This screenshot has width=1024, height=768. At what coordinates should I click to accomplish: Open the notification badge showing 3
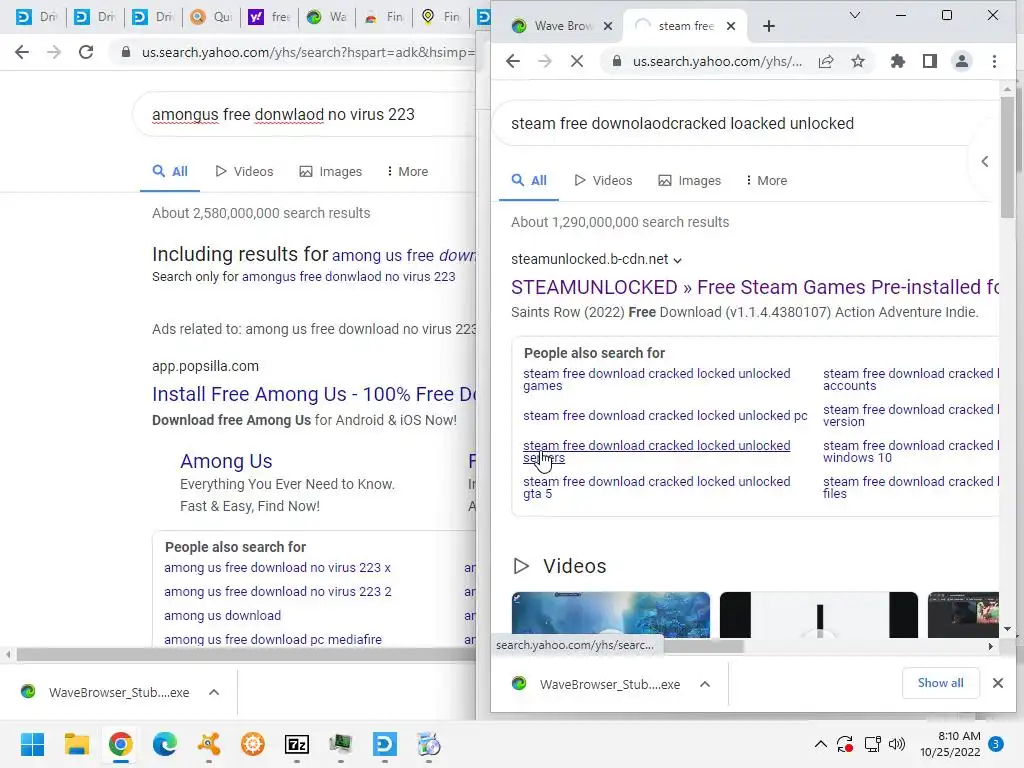tap(995, 744)
